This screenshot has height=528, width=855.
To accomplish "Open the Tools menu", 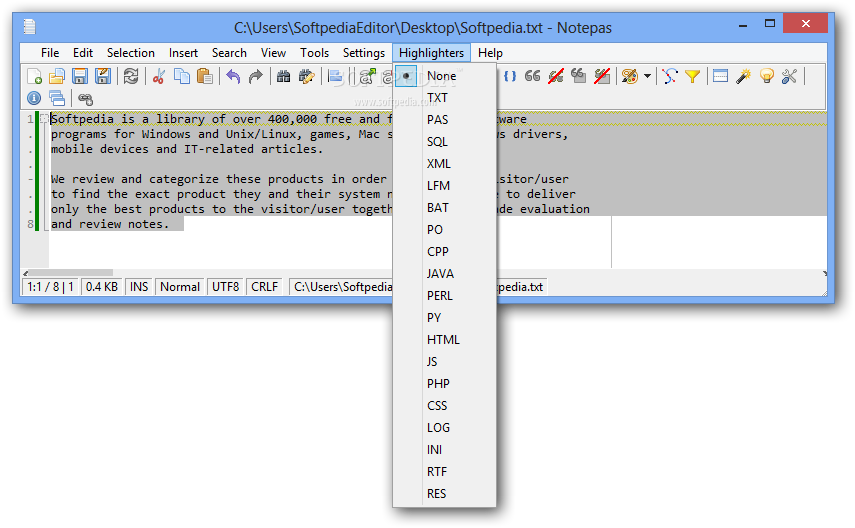I will pos(315,53).
